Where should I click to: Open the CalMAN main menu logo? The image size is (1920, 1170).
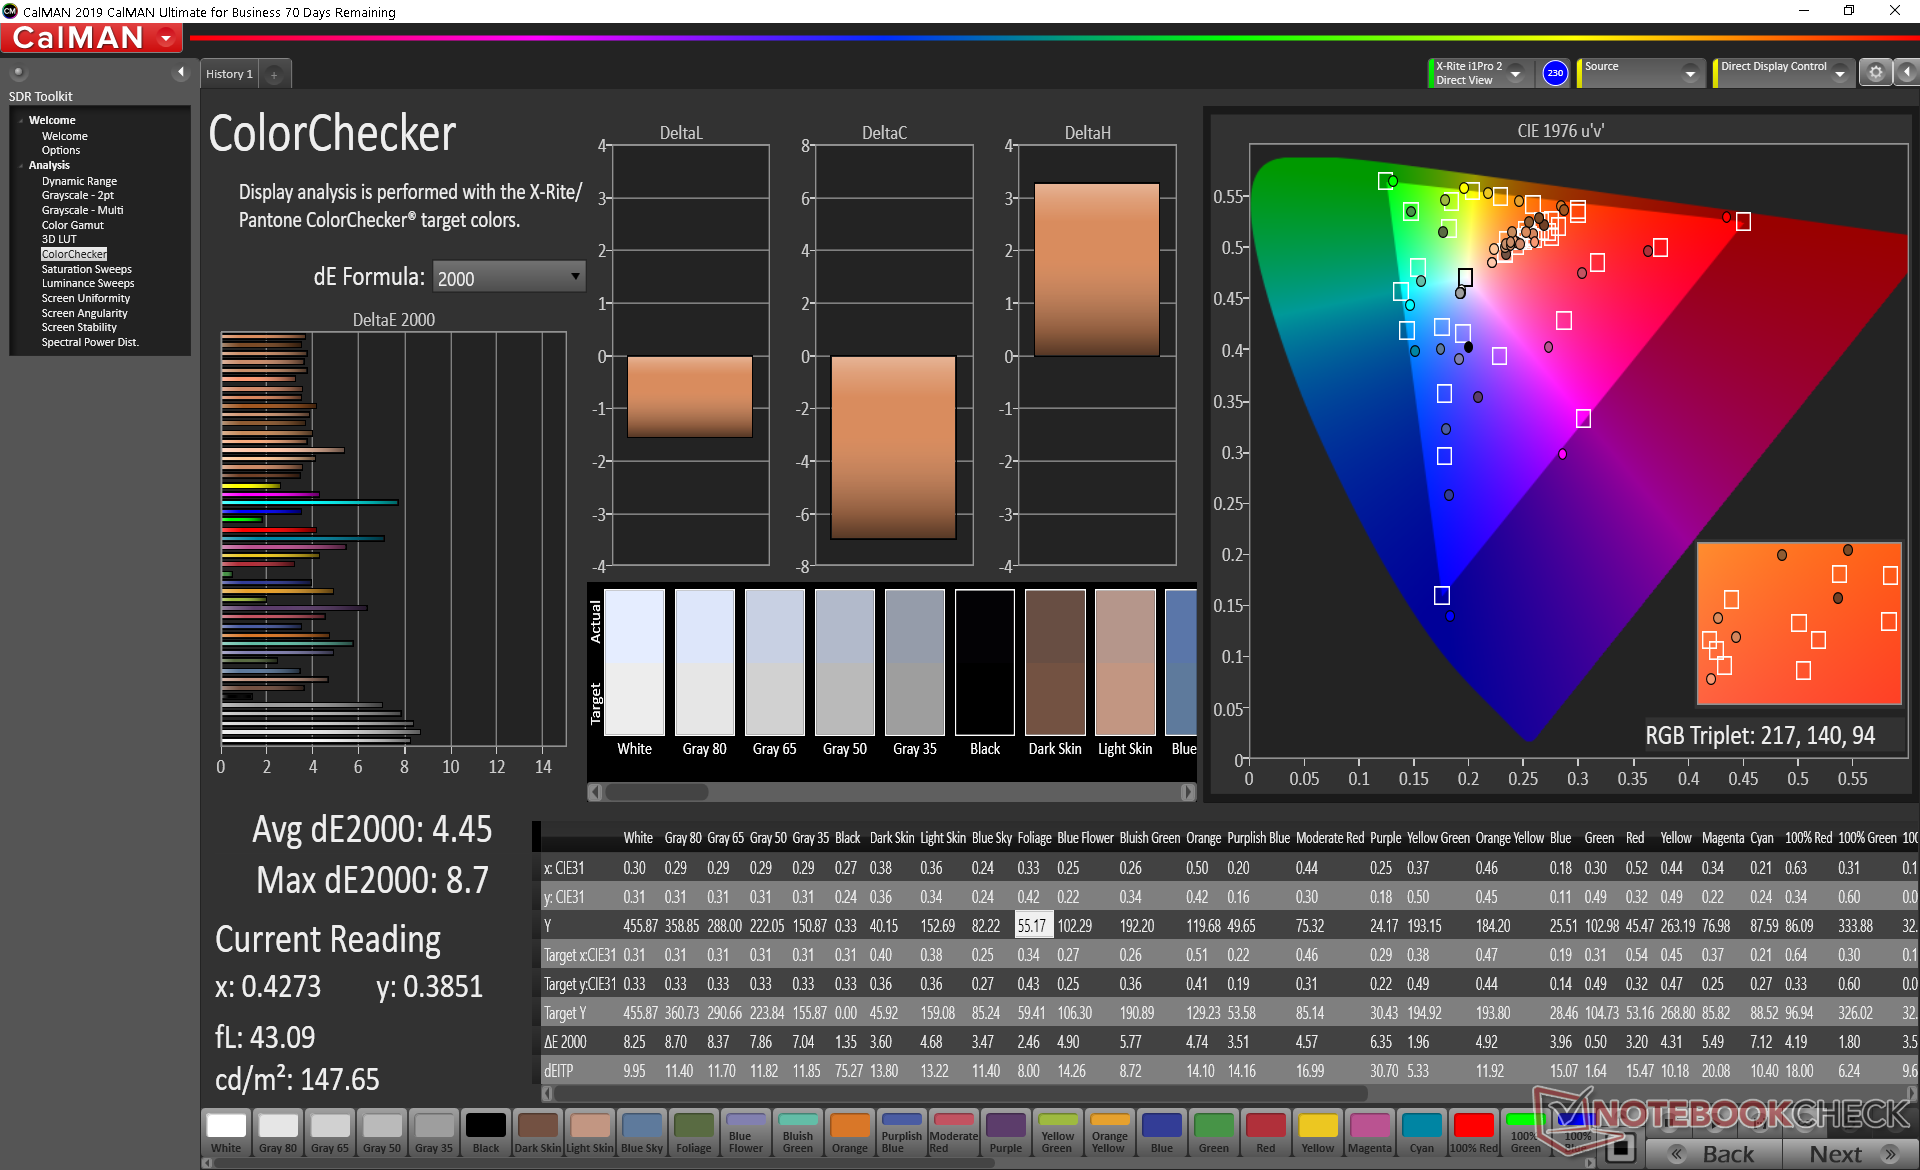(x=92, y=38)
